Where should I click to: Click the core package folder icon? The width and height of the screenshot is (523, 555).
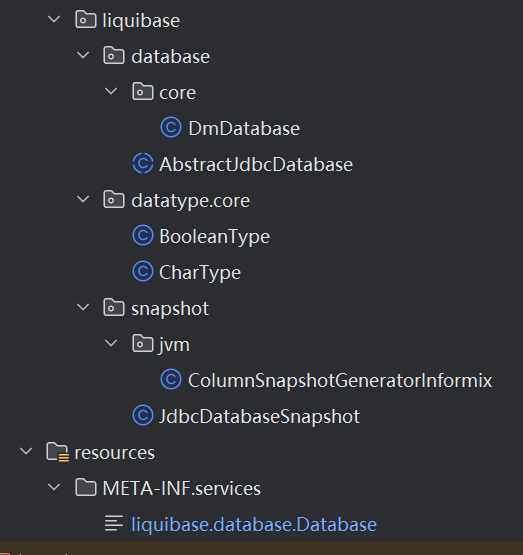tap(143, 92)
